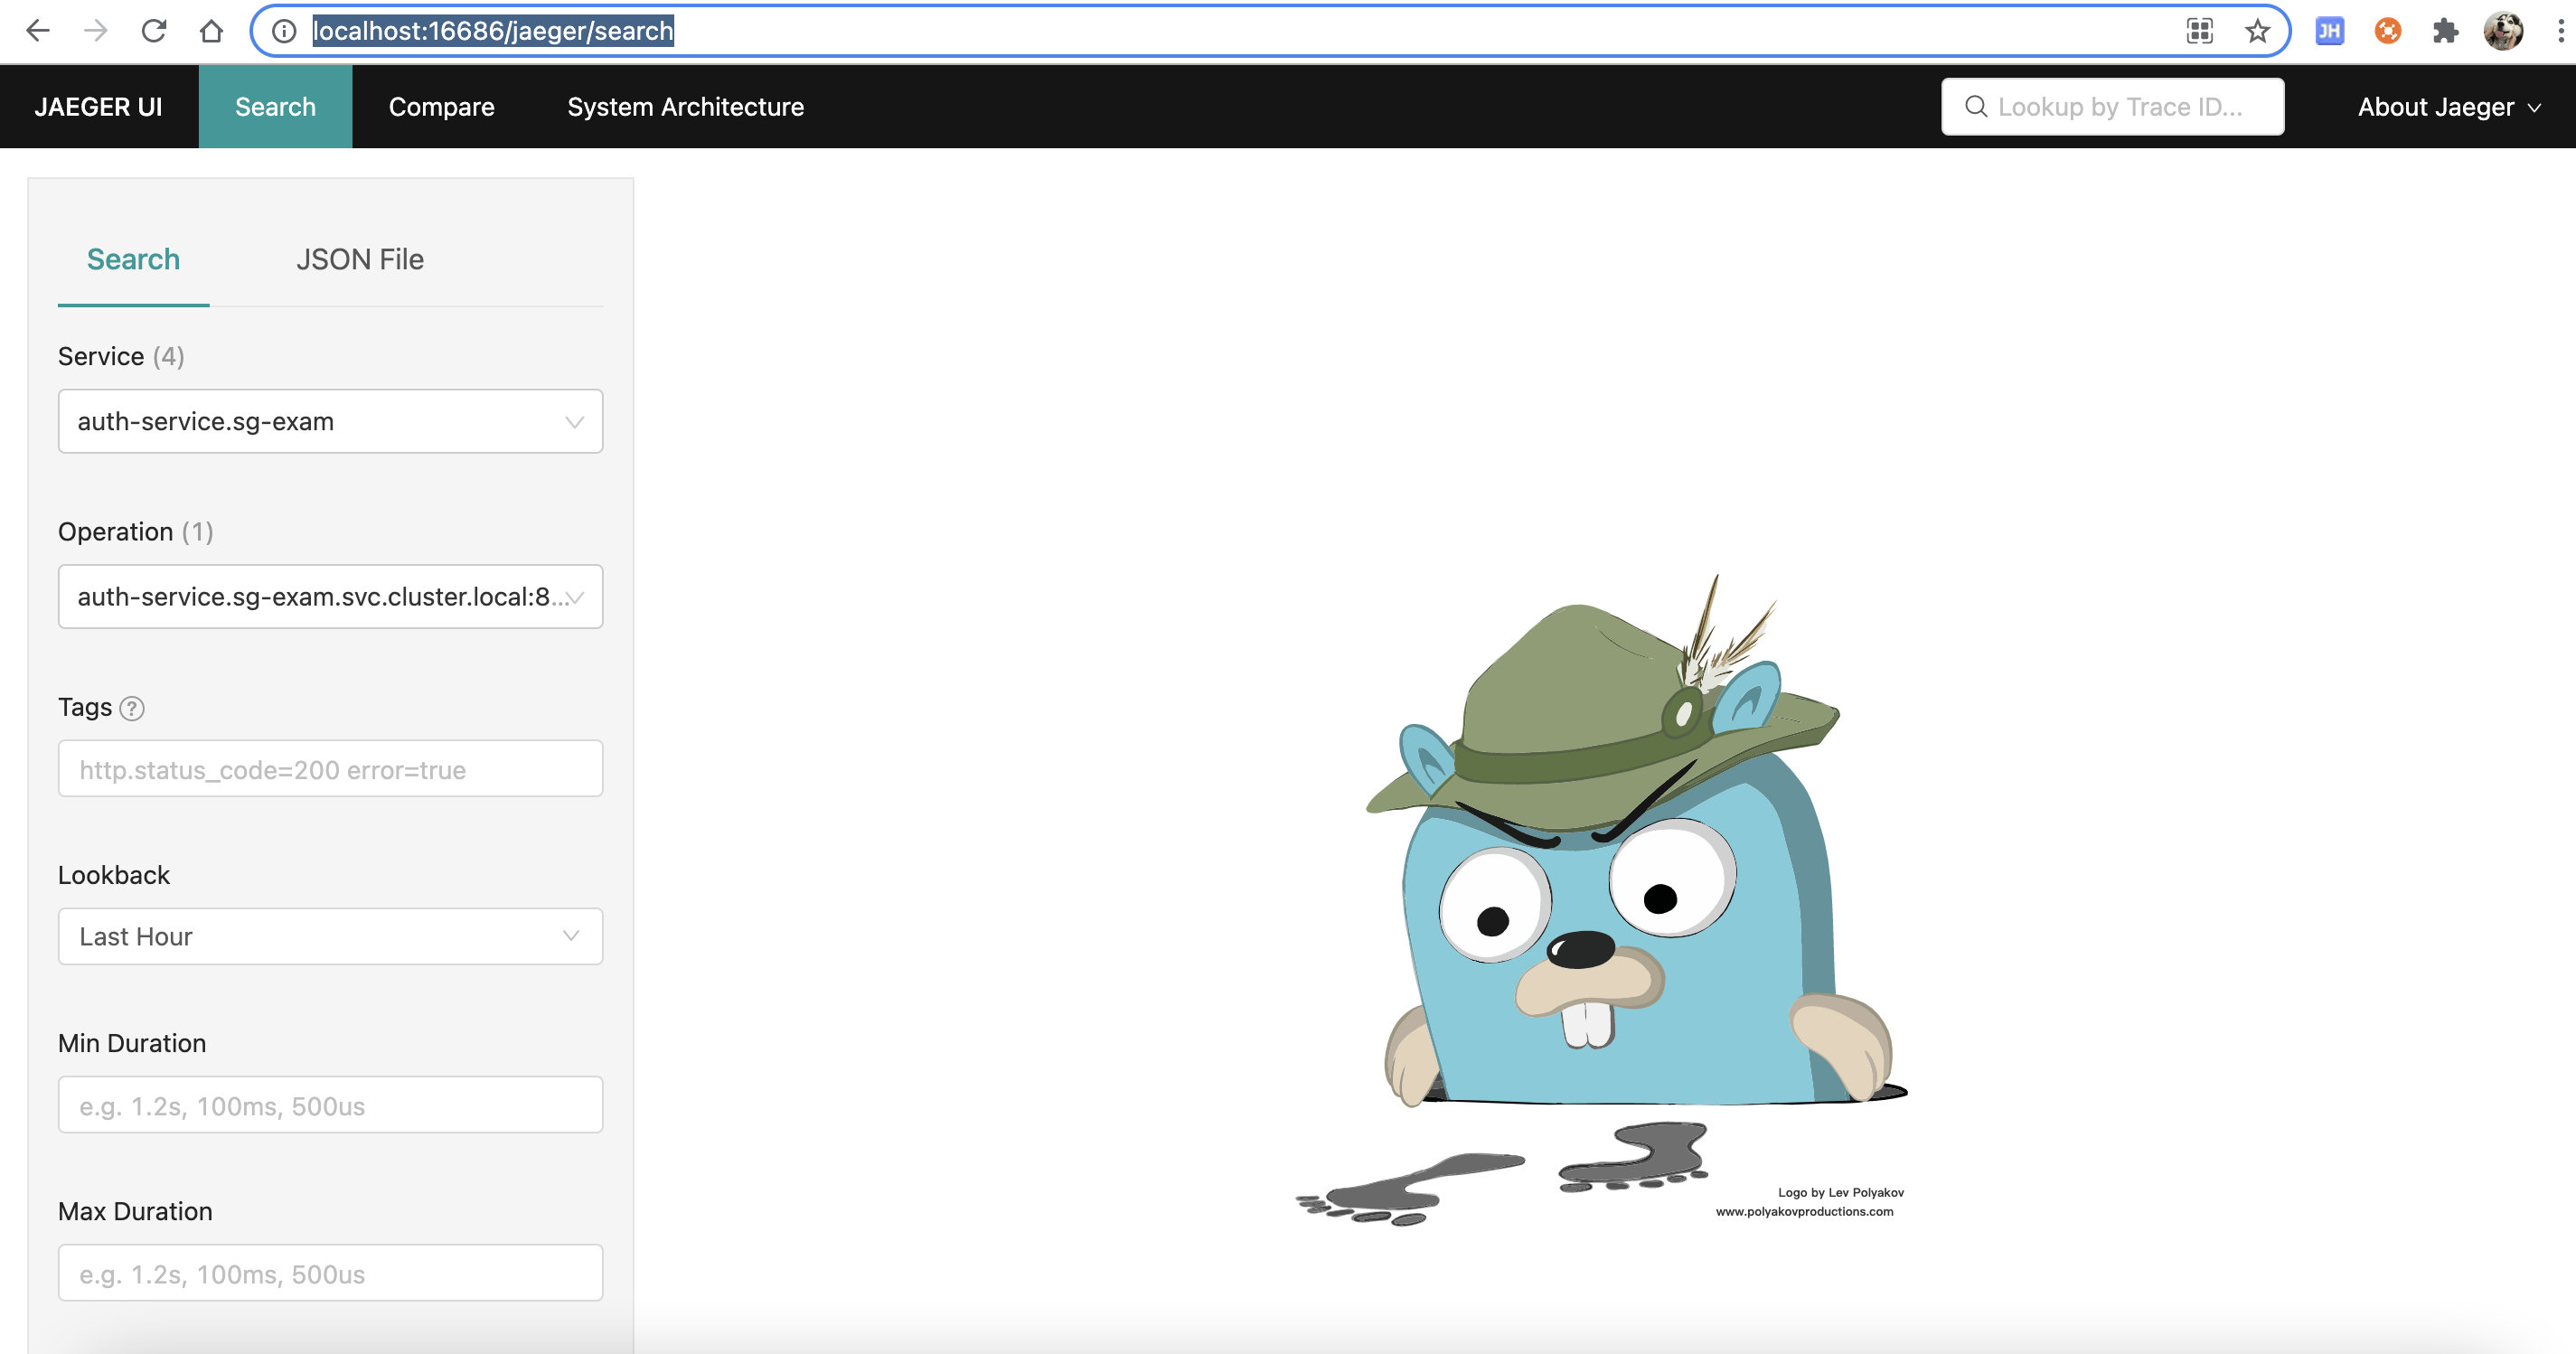
Task: Reload the page with the refresh icon
Action: coord(154,31)
